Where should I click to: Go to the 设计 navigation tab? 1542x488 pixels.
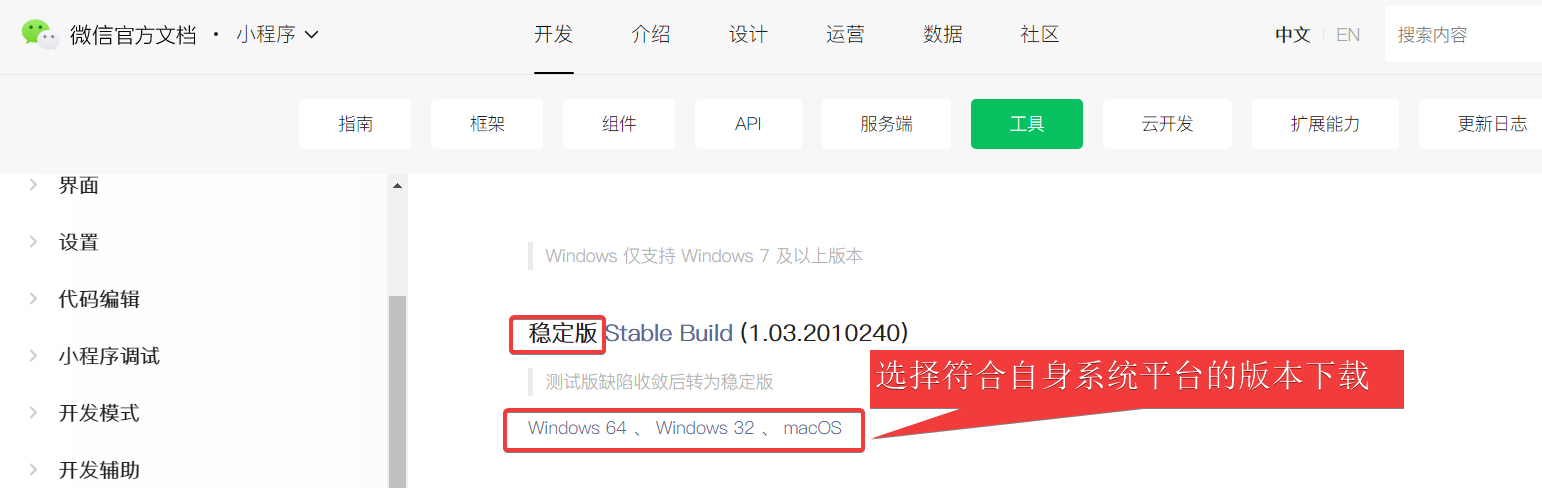tap(748, 34)
